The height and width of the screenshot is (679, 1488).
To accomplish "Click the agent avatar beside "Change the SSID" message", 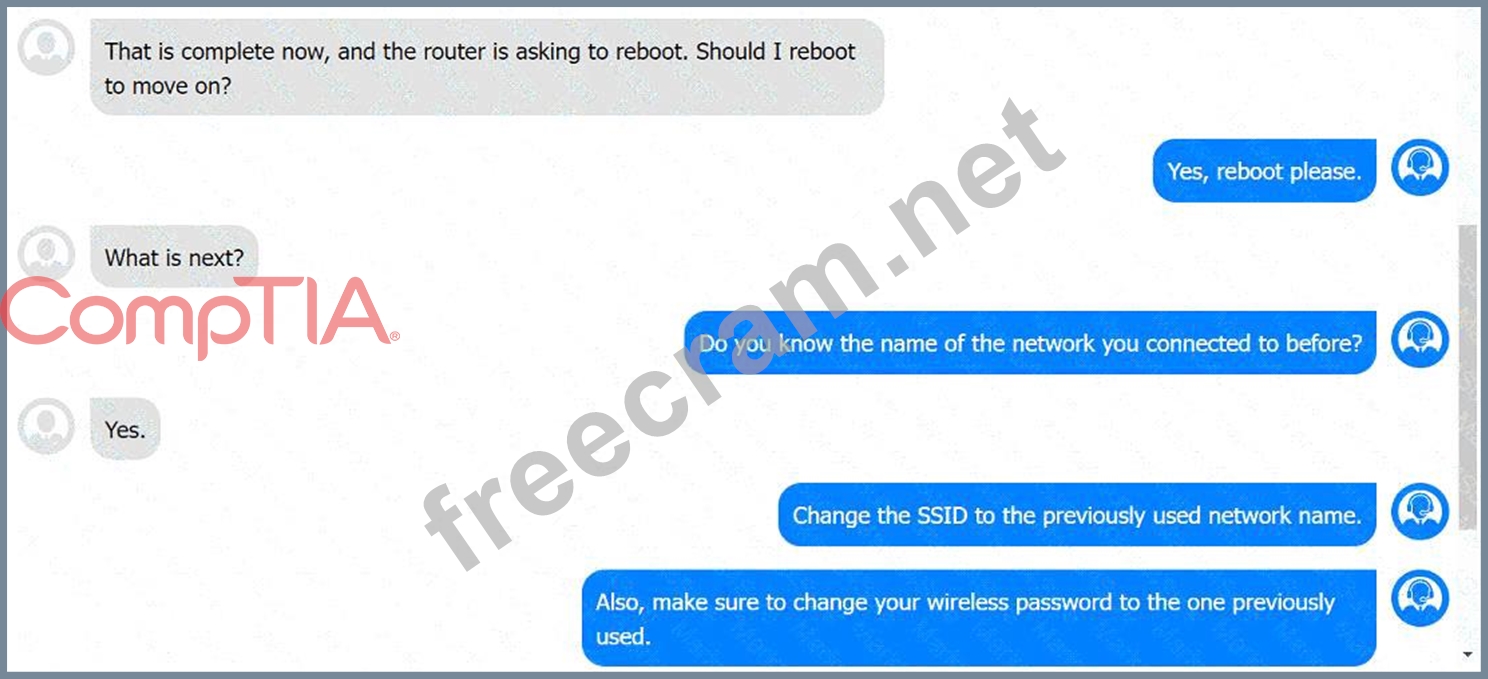I will (1420, 511).
